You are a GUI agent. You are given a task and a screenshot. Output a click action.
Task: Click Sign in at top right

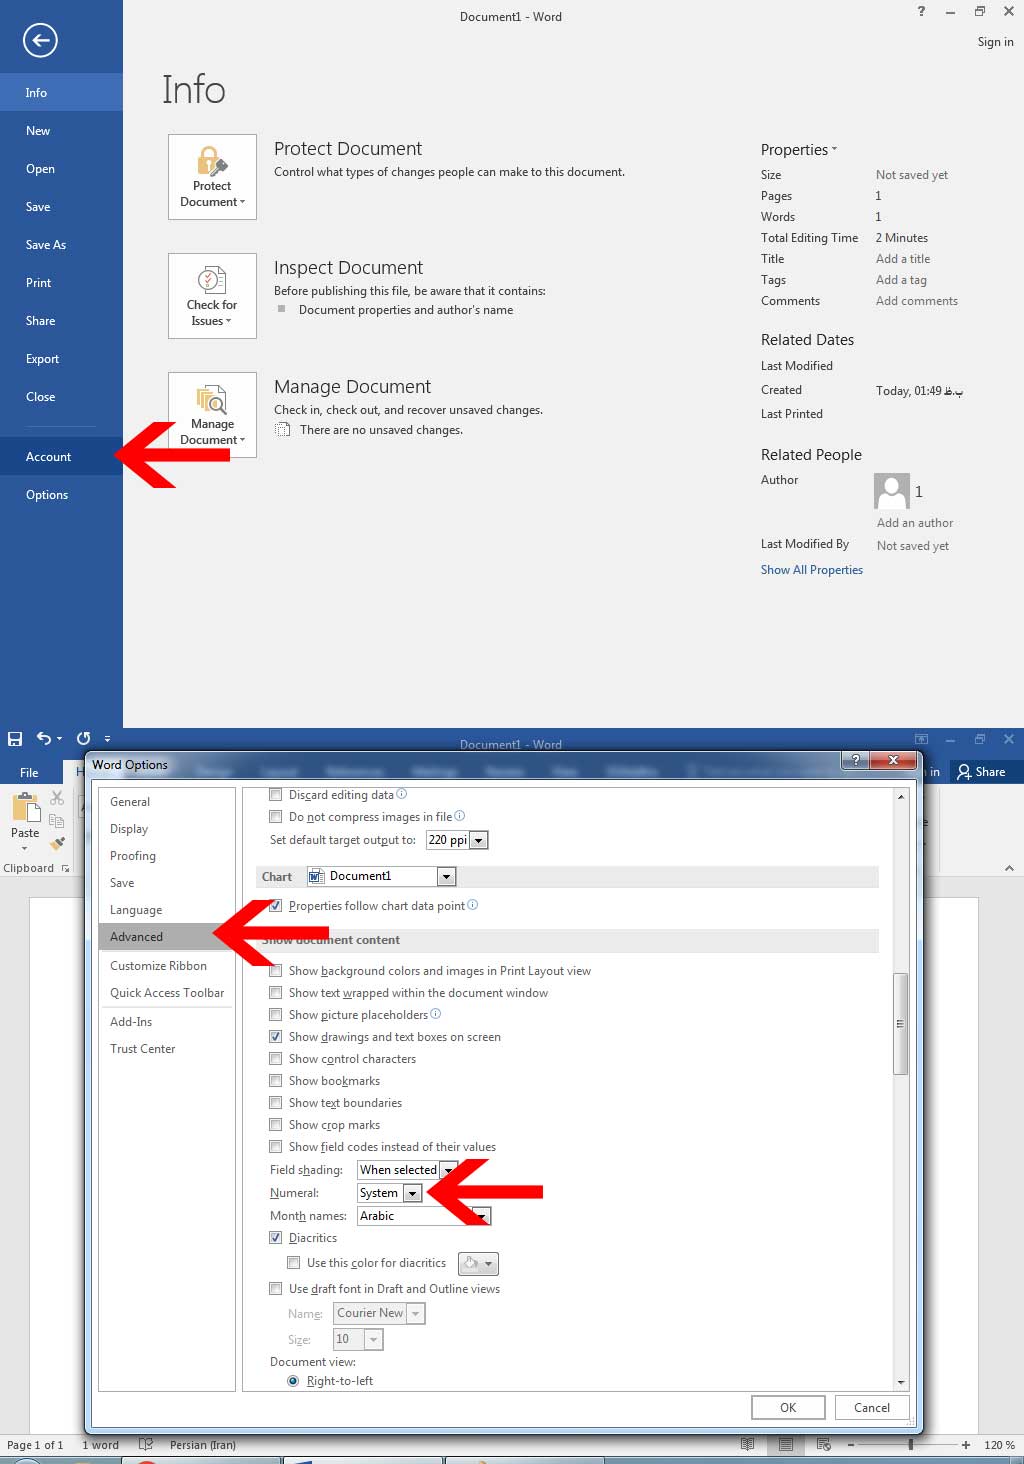point(995,42)
